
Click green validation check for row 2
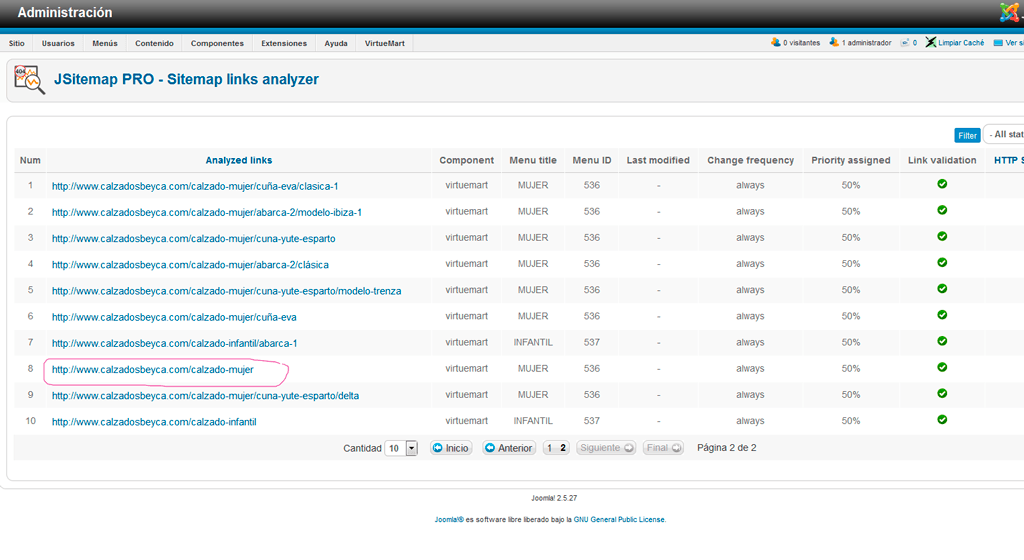coord(942,210)
